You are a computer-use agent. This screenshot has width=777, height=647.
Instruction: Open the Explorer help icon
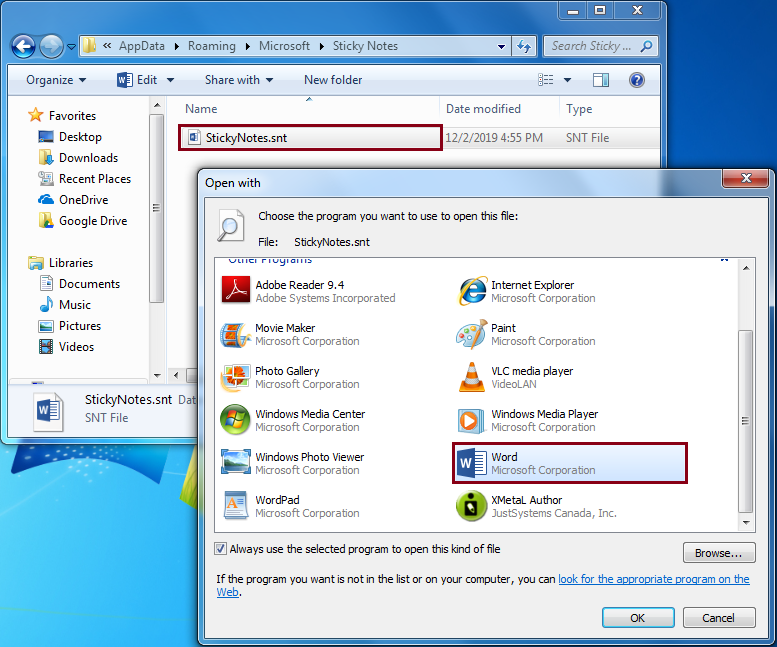pos(637,80)
